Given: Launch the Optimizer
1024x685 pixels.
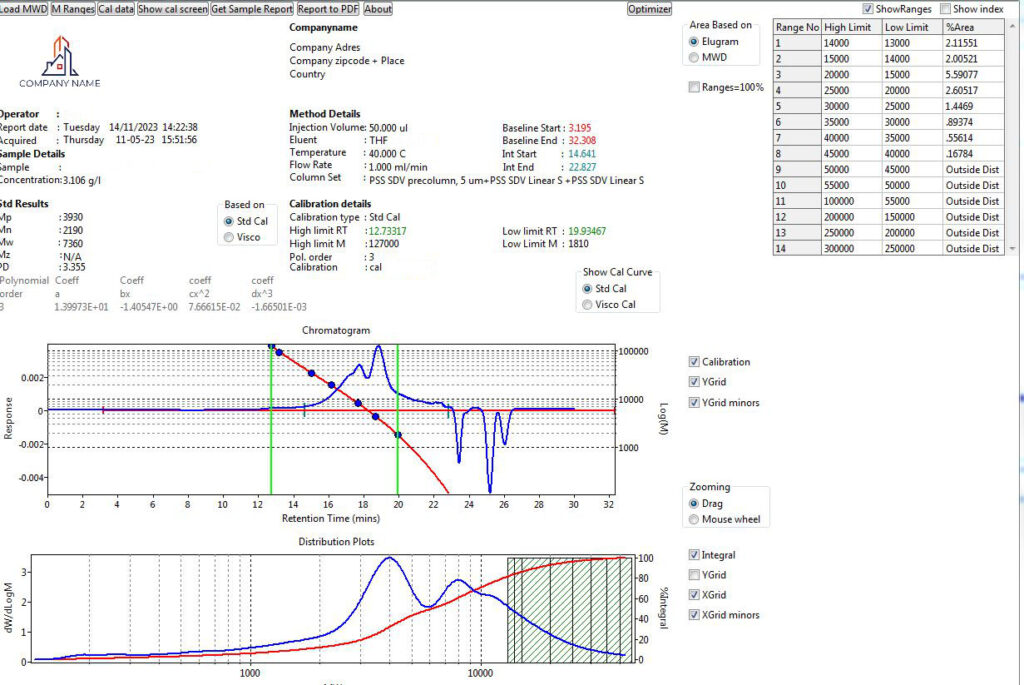Looking at the screenshot, I should pyautogui.click(x=649, y=9).
